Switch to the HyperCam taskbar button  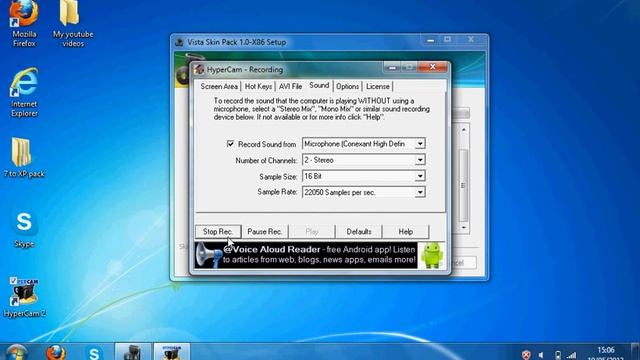pos(171,352)
